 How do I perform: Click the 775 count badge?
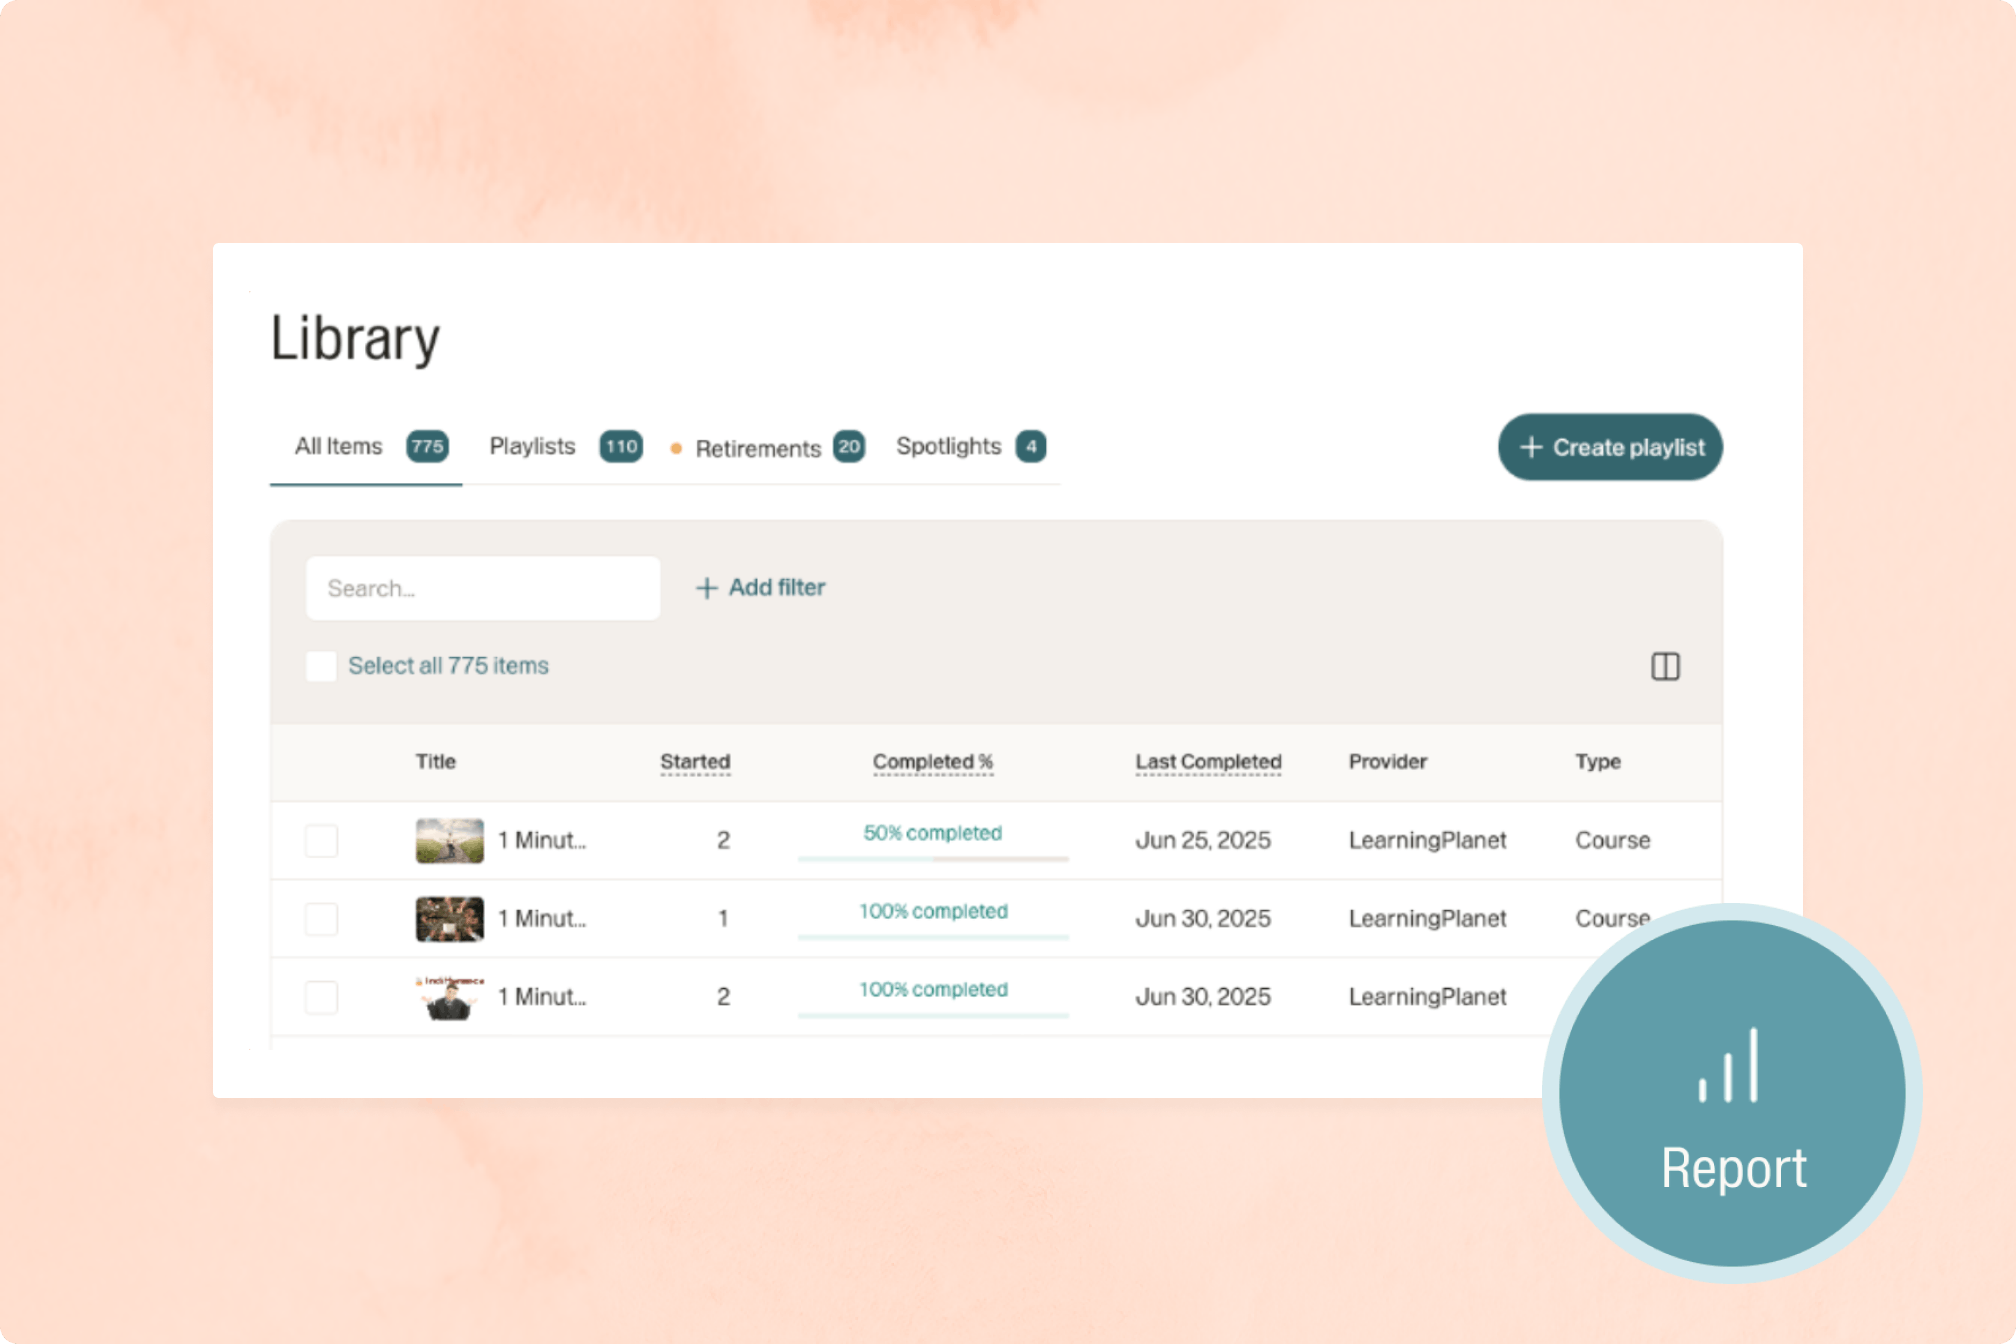pyautogui.click(x=427, y=446)
